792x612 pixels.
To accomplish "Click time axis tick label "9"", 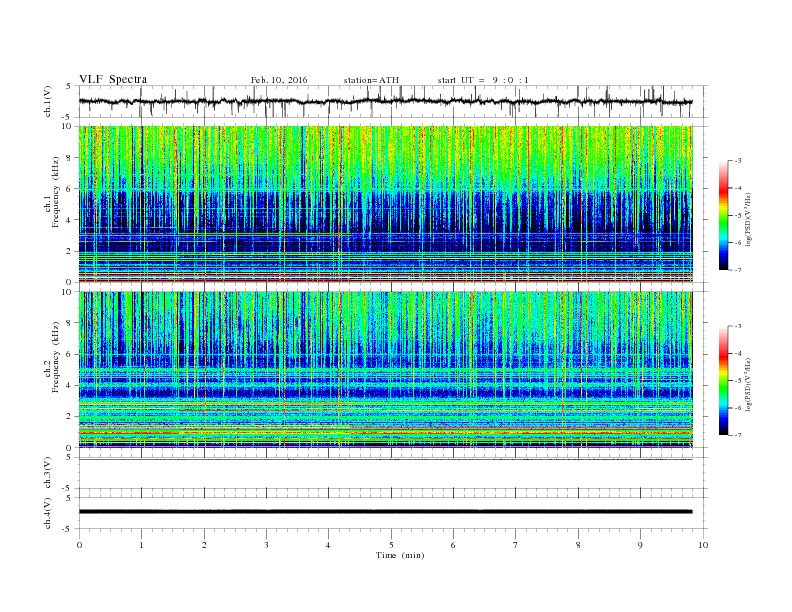I will [640, 545].
